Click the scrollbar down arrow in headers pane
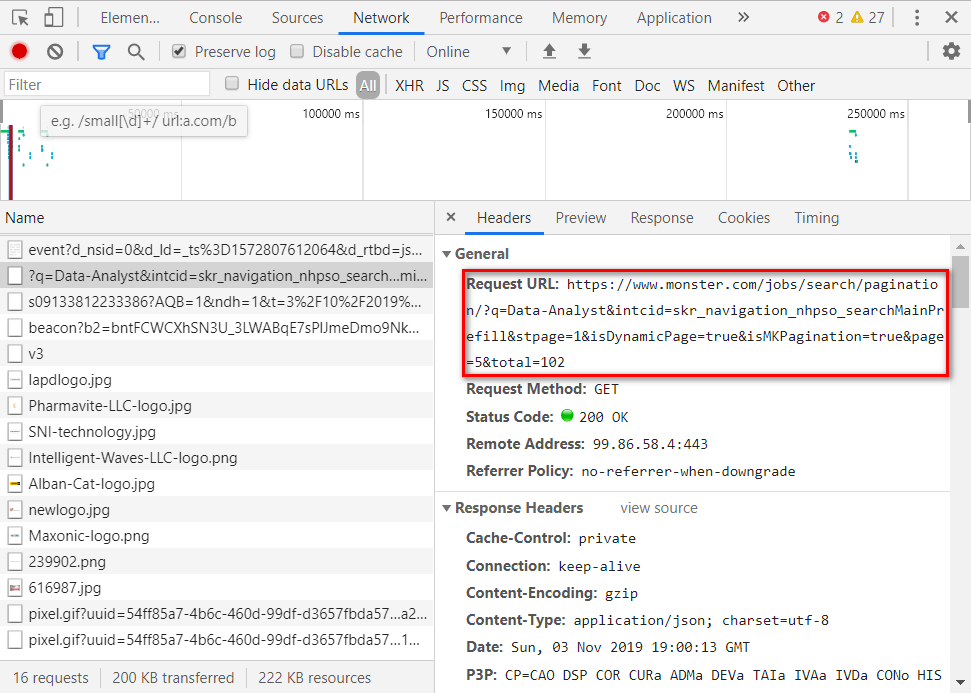971x693 pixels. 960,681
